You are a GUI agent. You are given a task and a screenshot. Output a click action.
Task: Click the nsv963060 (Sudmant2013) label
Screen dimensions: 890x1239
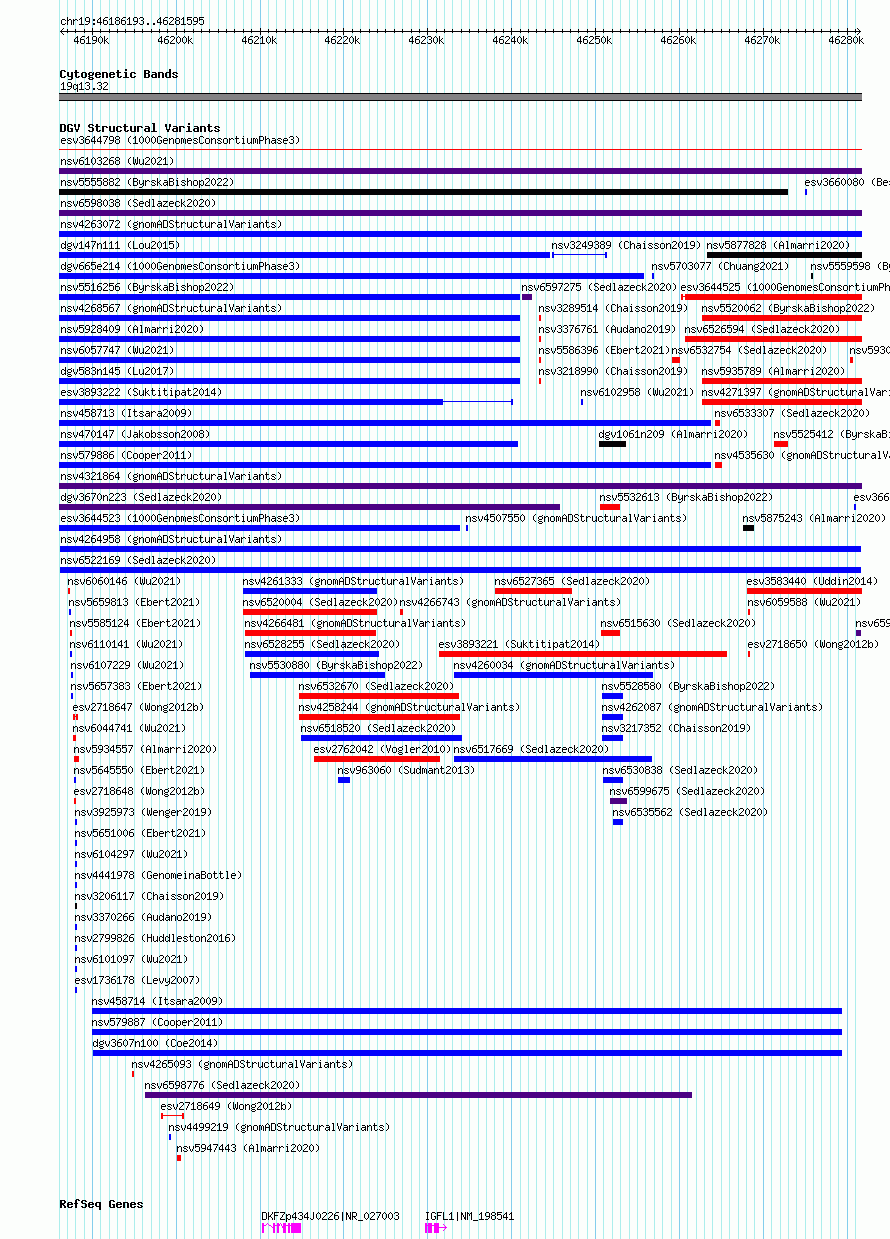tap(406, 770)
